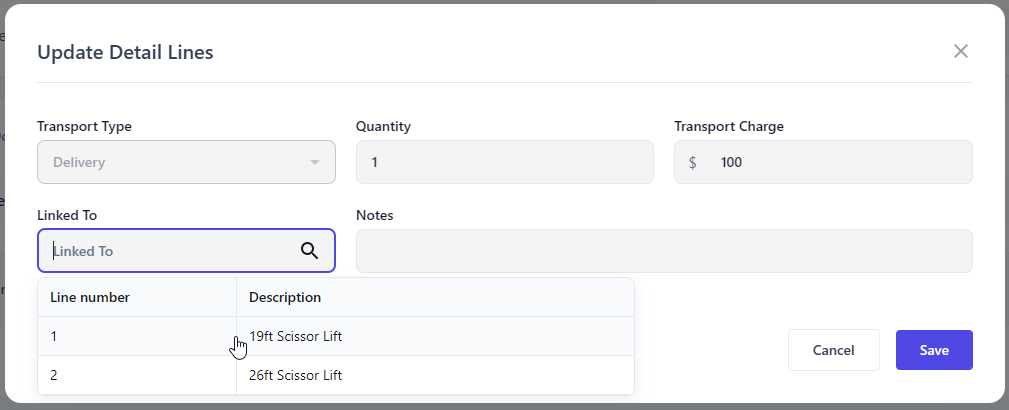Click the magnifier icon in Linked To
The width and height of the screenshot is (1009, 410).
(x=310, y=251)
